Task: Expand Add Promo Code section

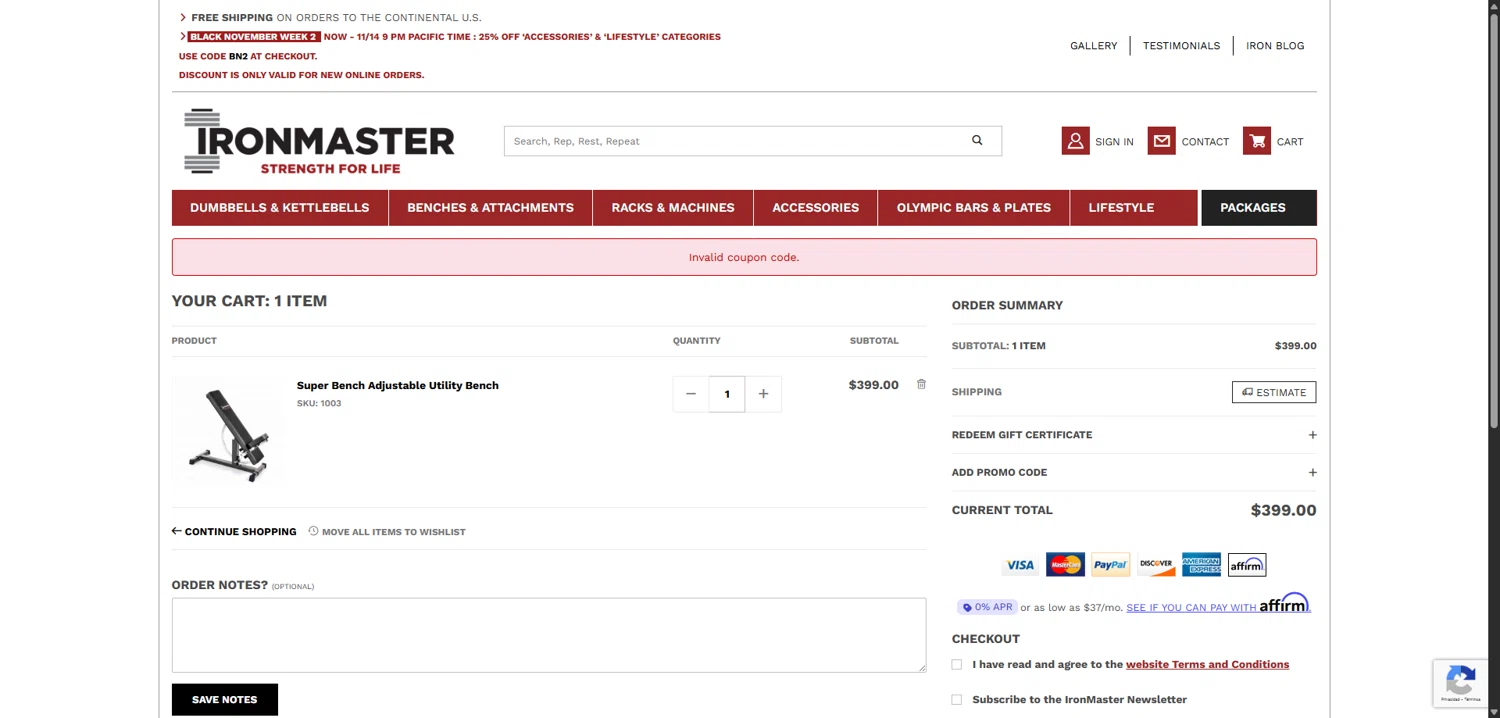Action: (1134, 472)
